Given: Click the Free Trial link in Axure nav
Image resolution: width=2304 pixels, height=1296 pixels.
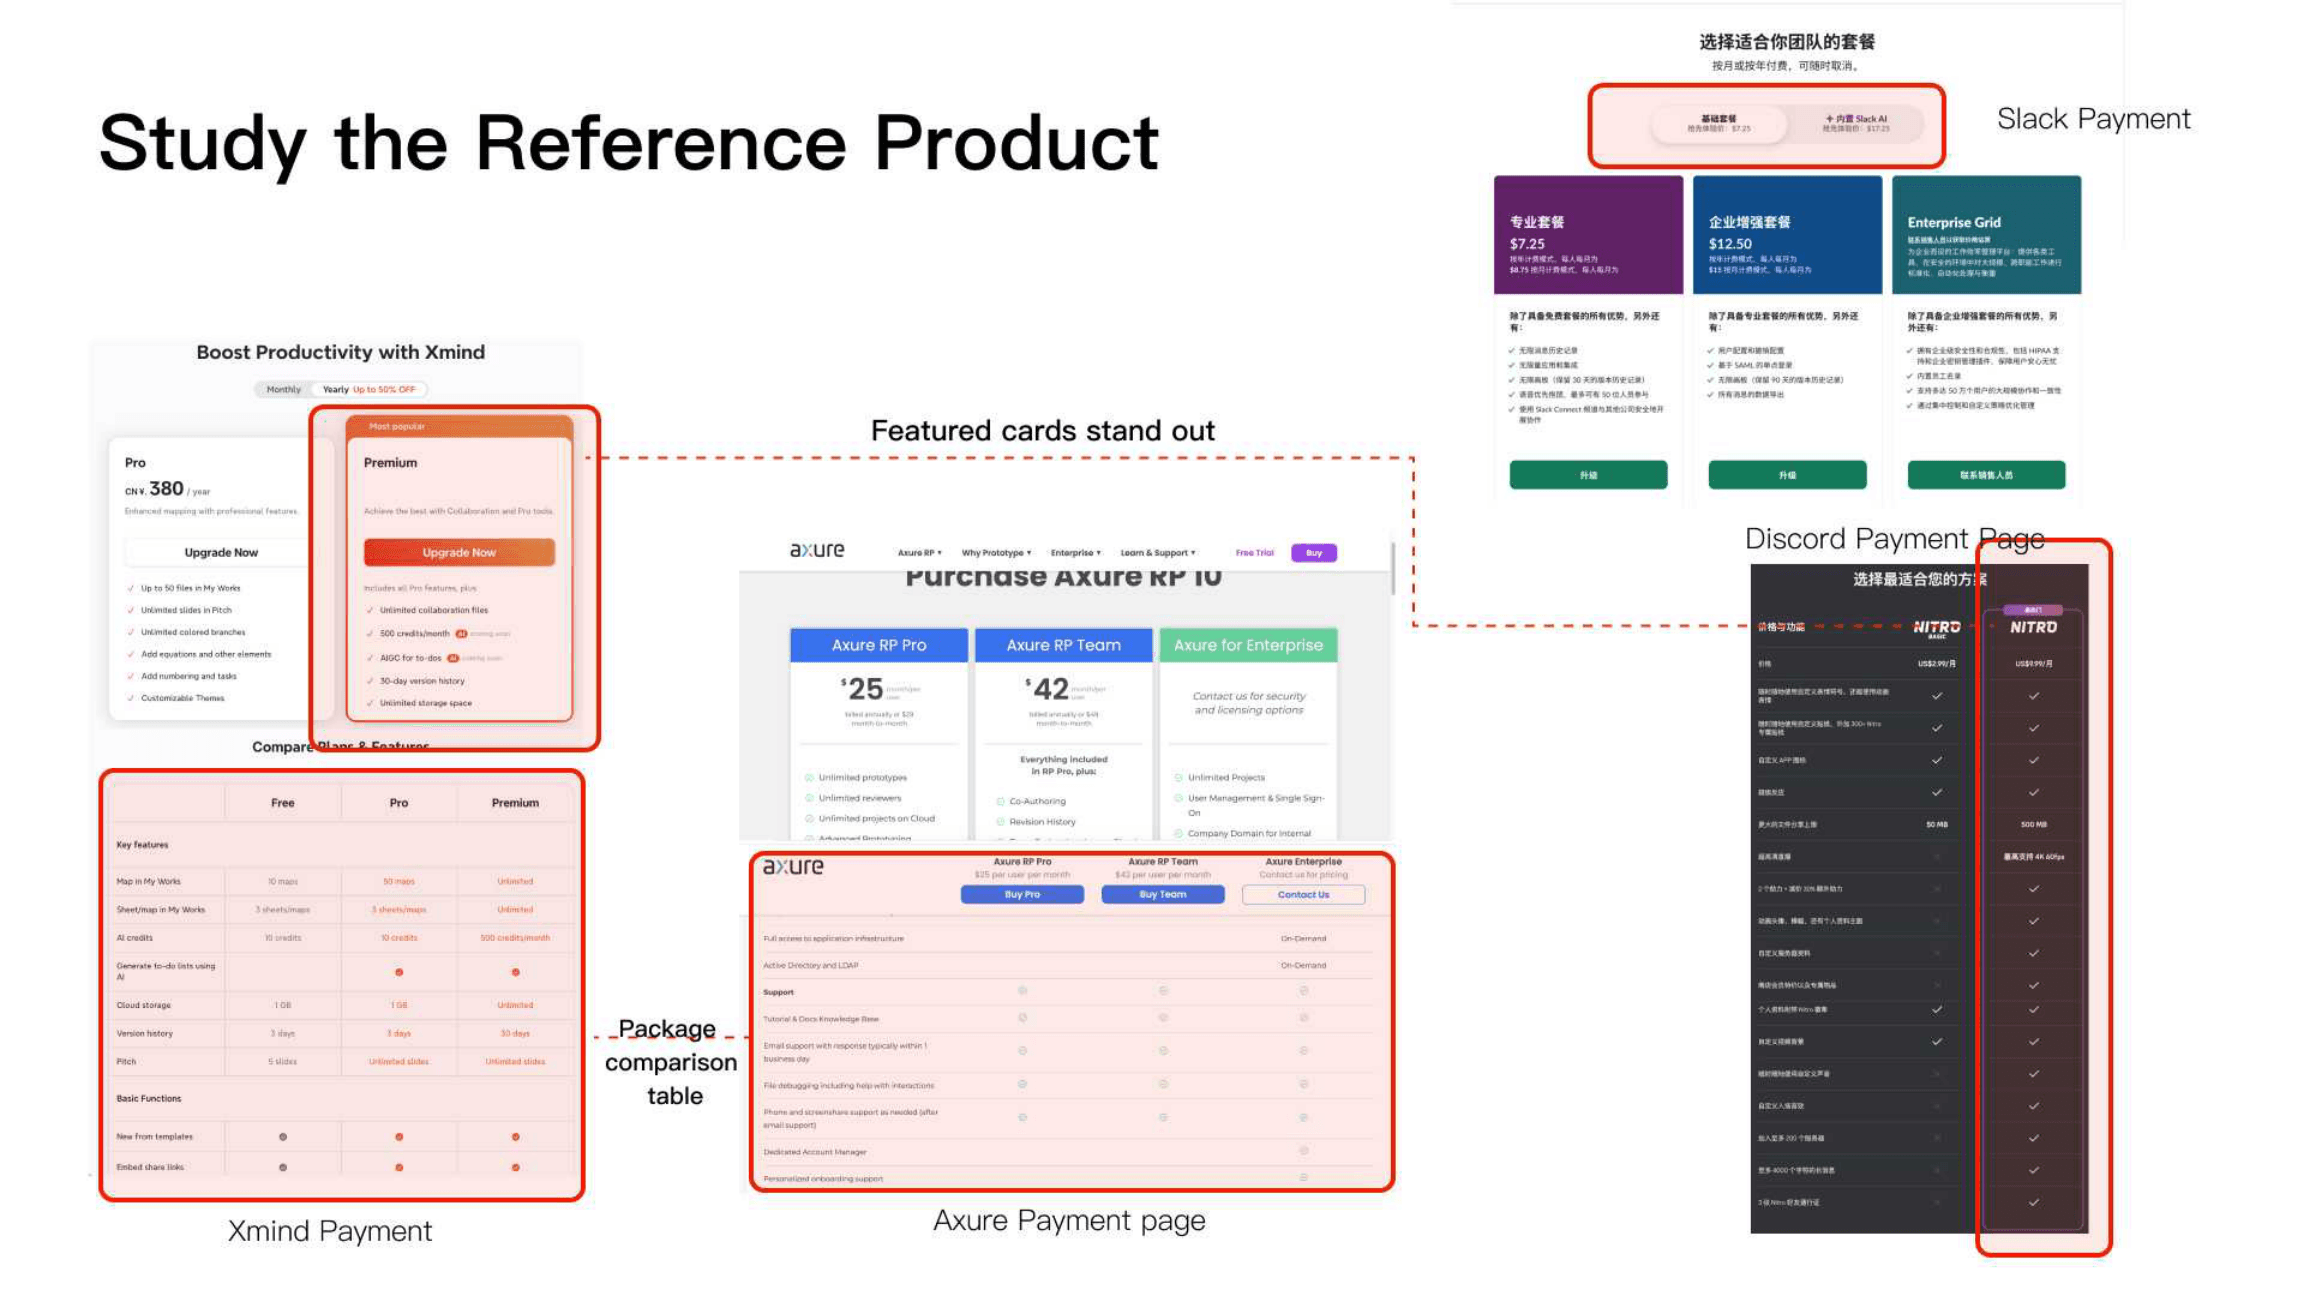Looking at the screenshot, I should [1254, 553].
